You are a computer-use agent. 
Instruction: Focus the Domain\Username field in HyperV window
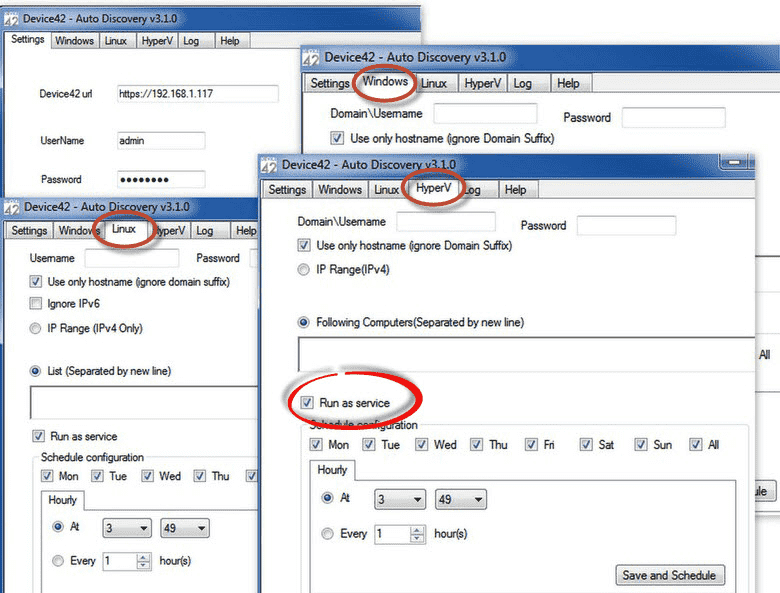coord(446,222)
